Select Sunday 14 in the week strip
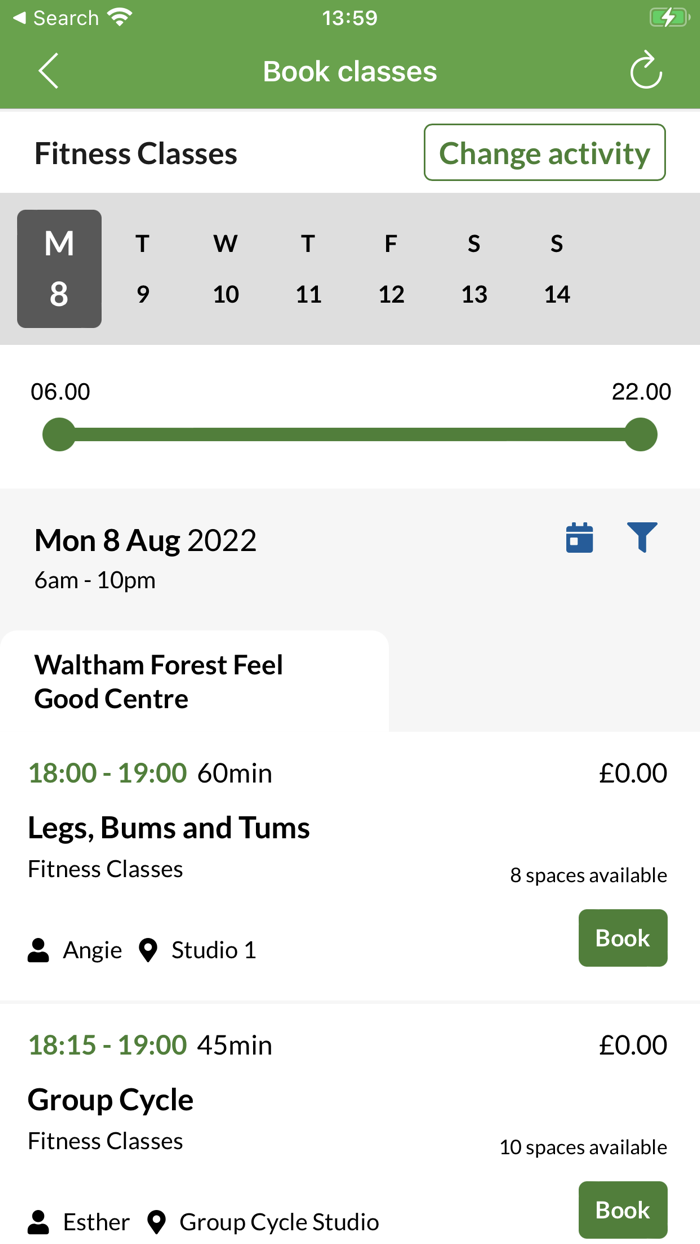 tap(557, 269)
